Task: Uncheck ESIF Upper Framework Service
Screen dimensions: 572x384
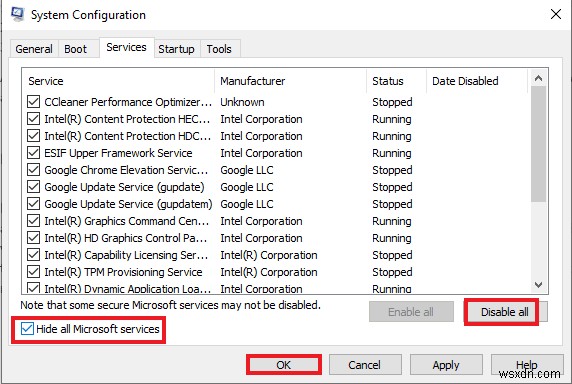Action: 34,153
